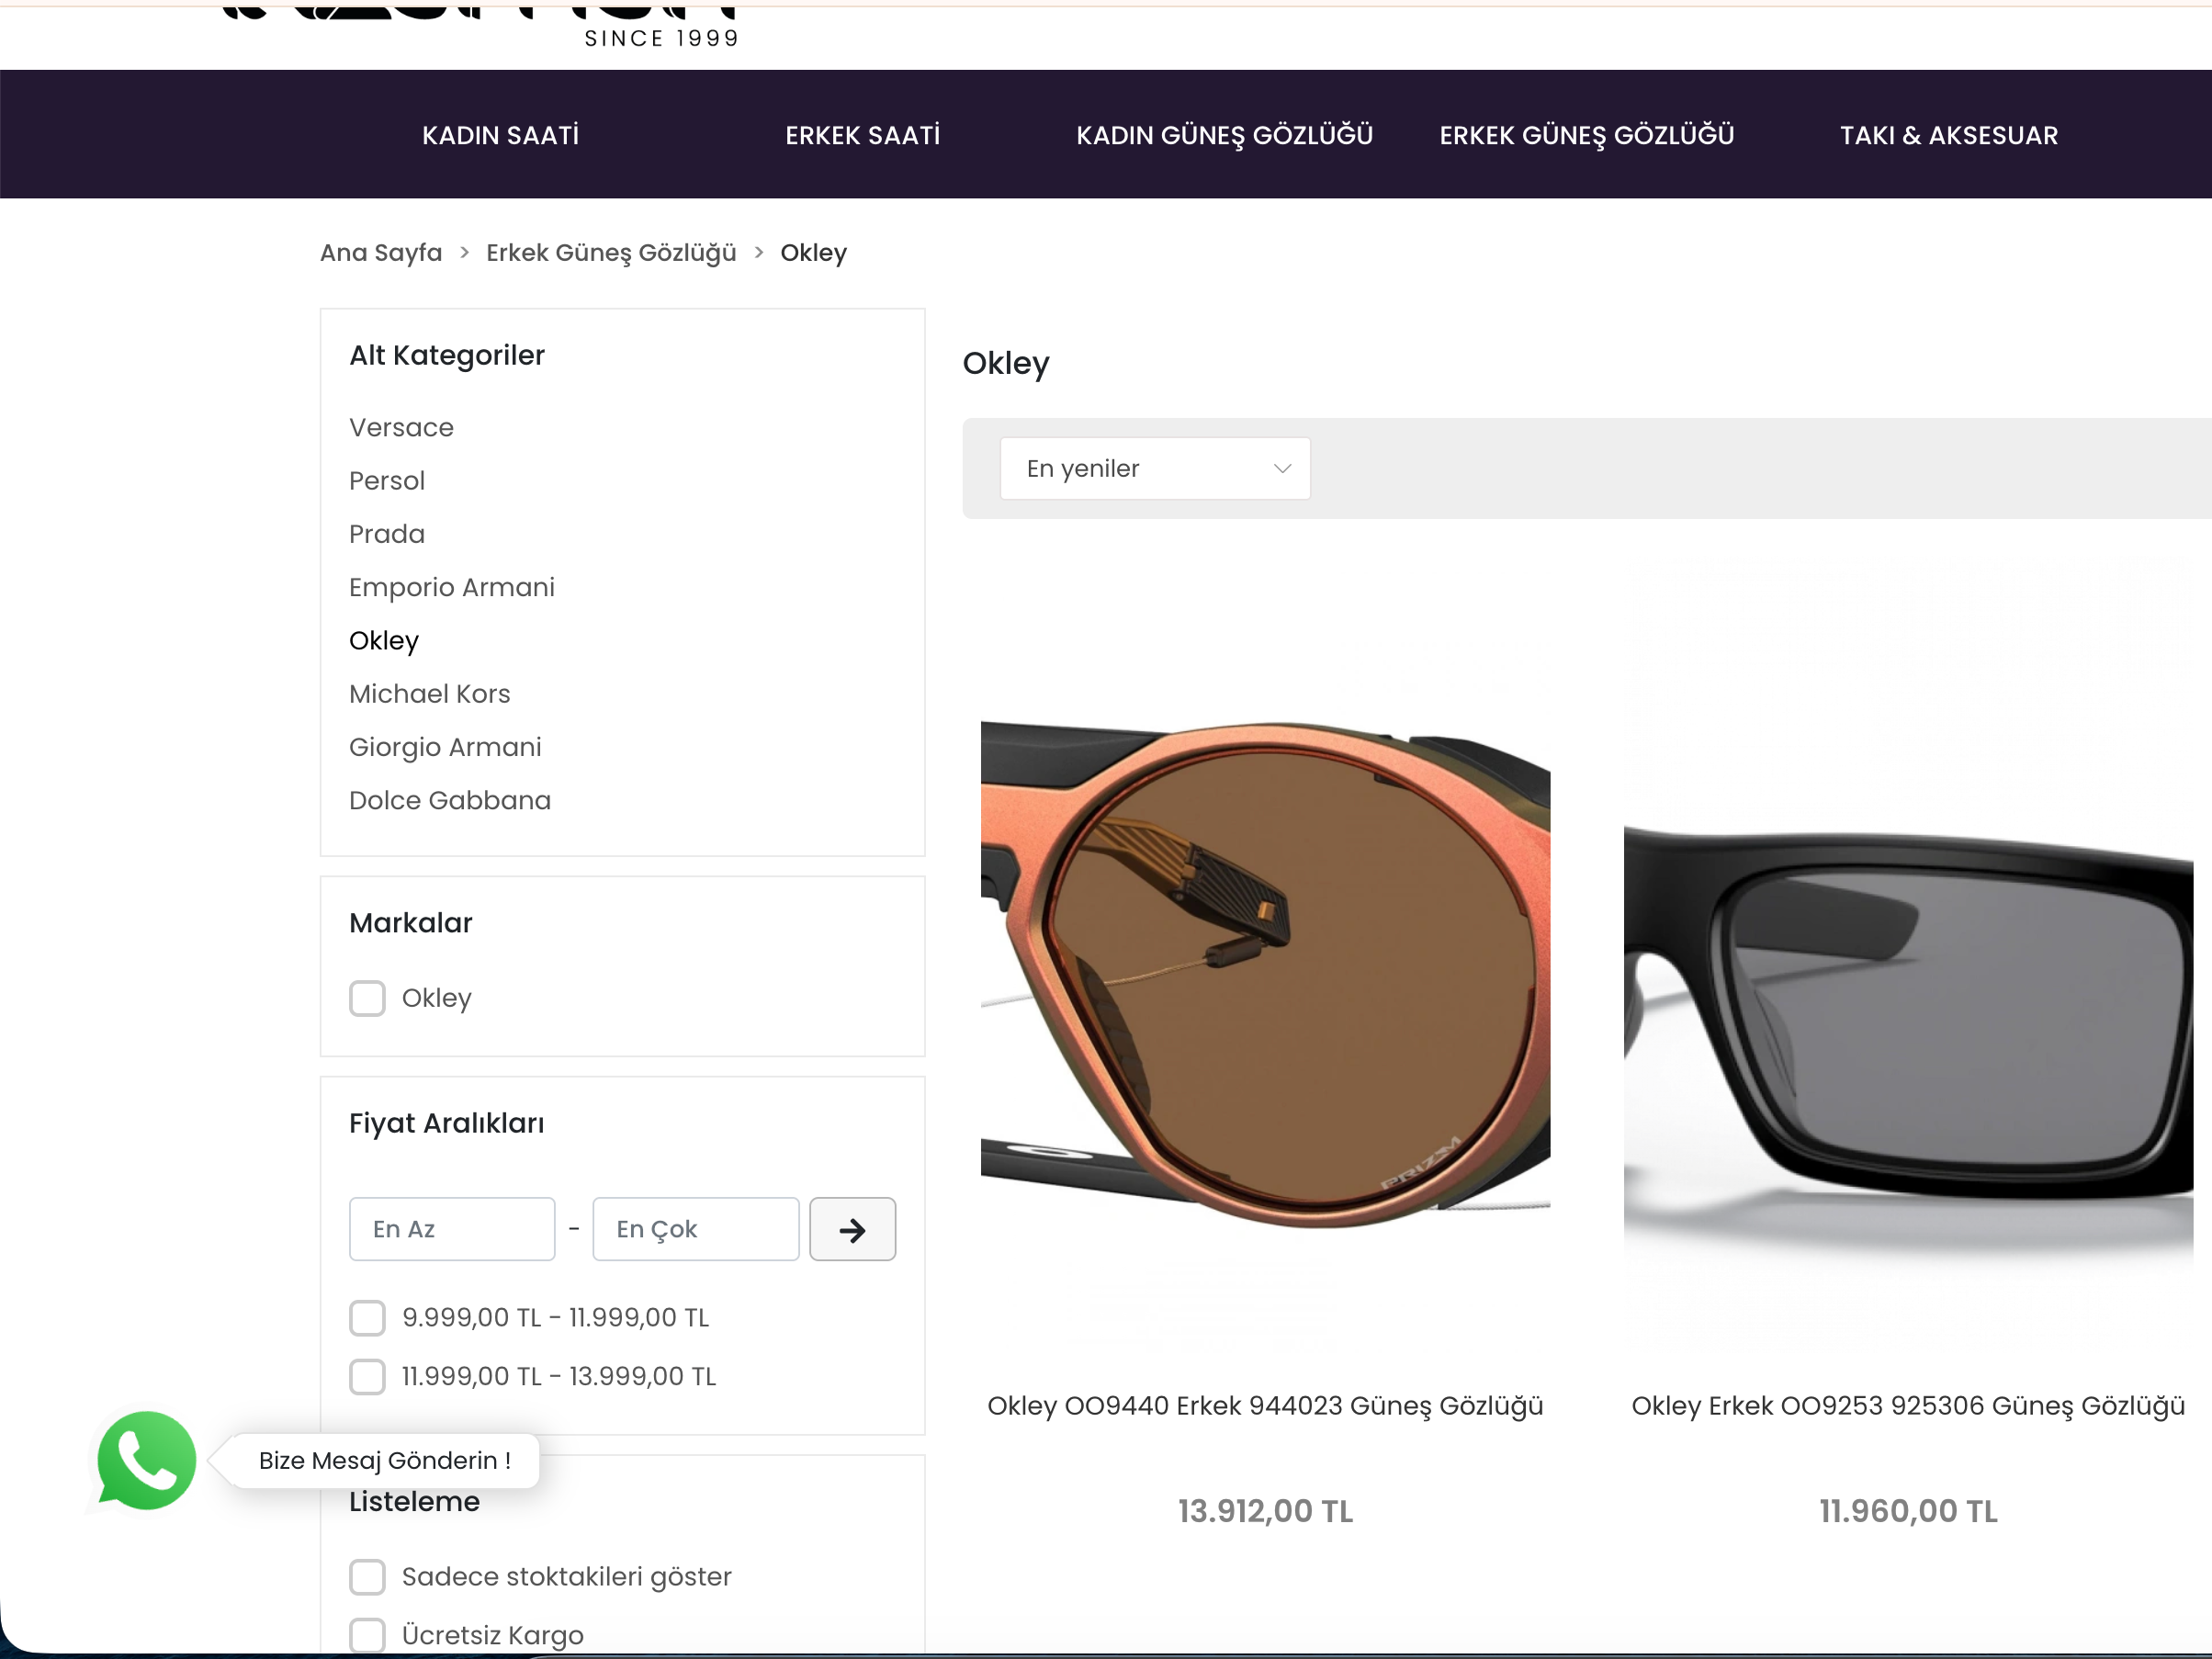Screen dimensions: 2212x1659
Task: Open ERKEK GÜNEŞ GÖZLÜĞÜ menu
Action: [1587, 135]
